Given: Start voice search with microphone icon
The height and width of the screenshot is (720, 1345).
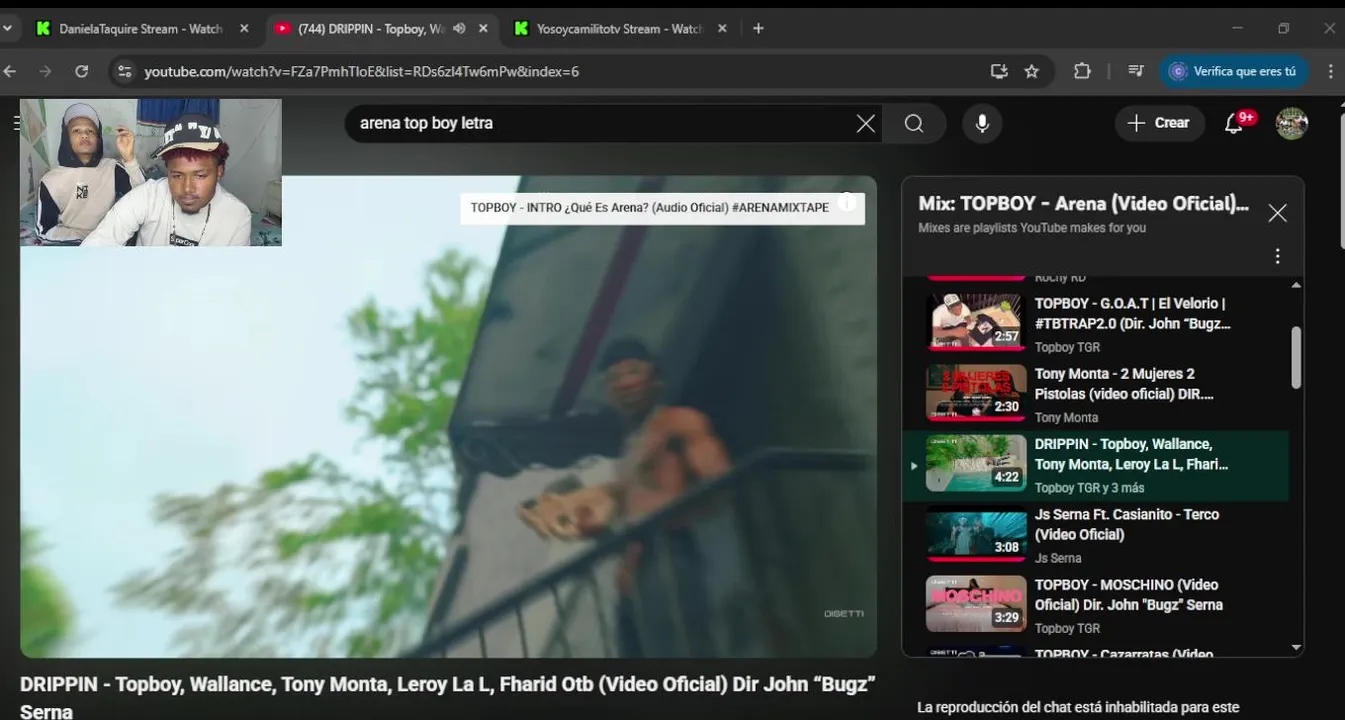Looking at the screenshot, I should tap(982, 123).
